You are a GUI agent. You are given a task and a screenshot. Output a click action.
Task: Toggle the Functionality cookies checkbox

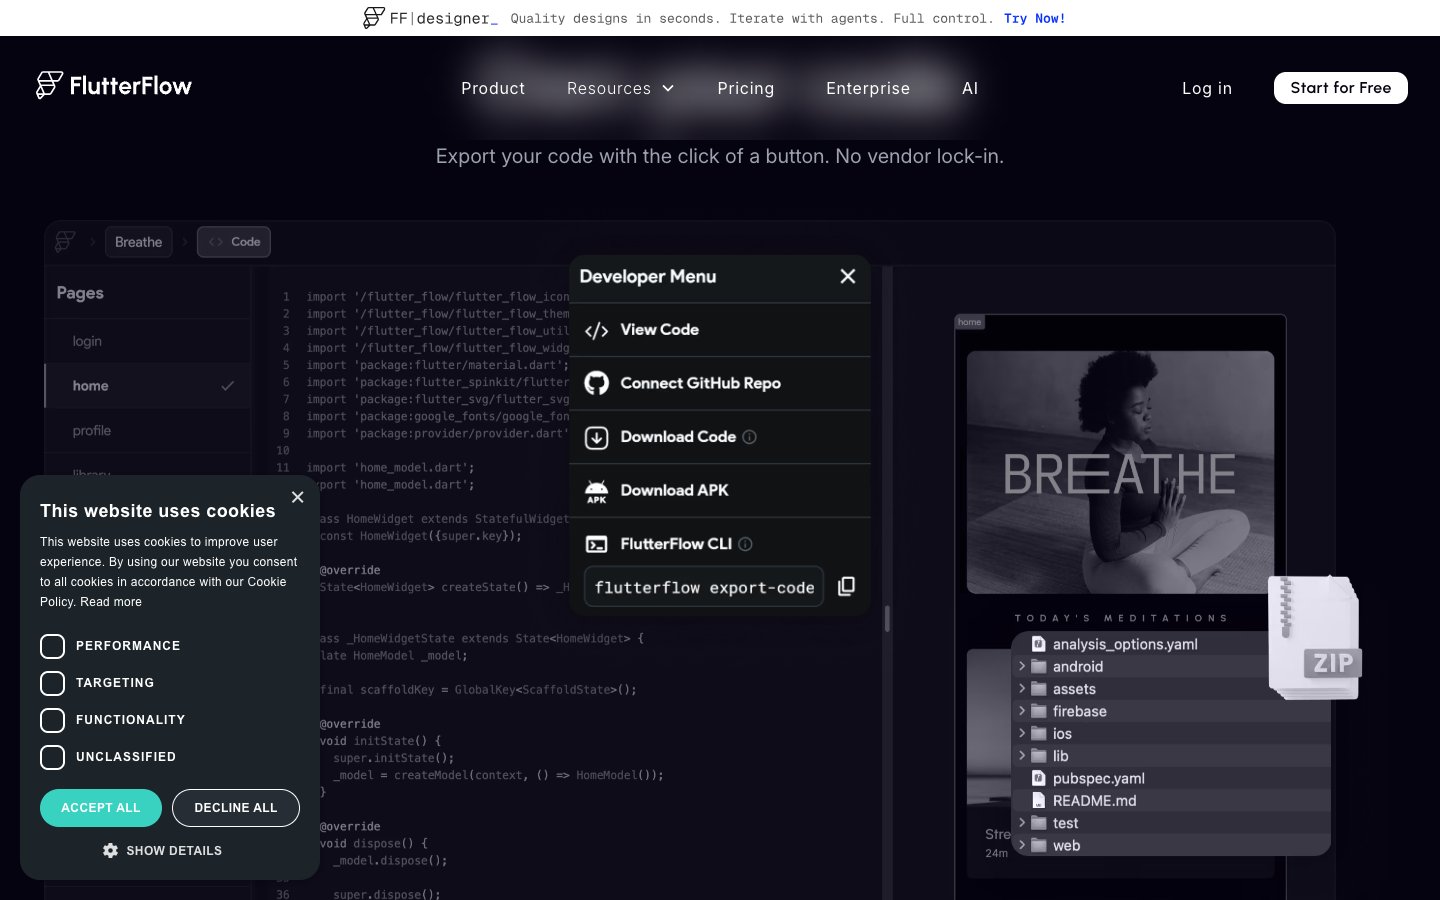(53, 720)
